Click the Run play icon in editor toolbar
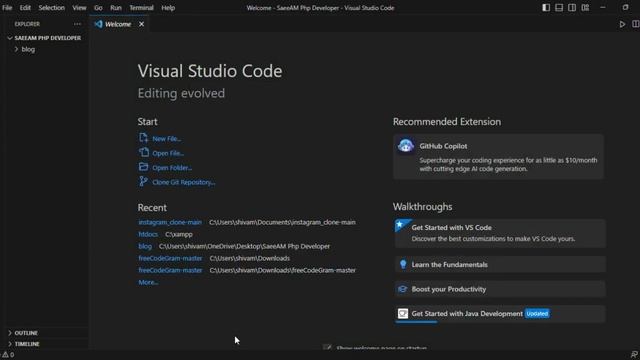This screenshot has width=640, height=360. 622,24
